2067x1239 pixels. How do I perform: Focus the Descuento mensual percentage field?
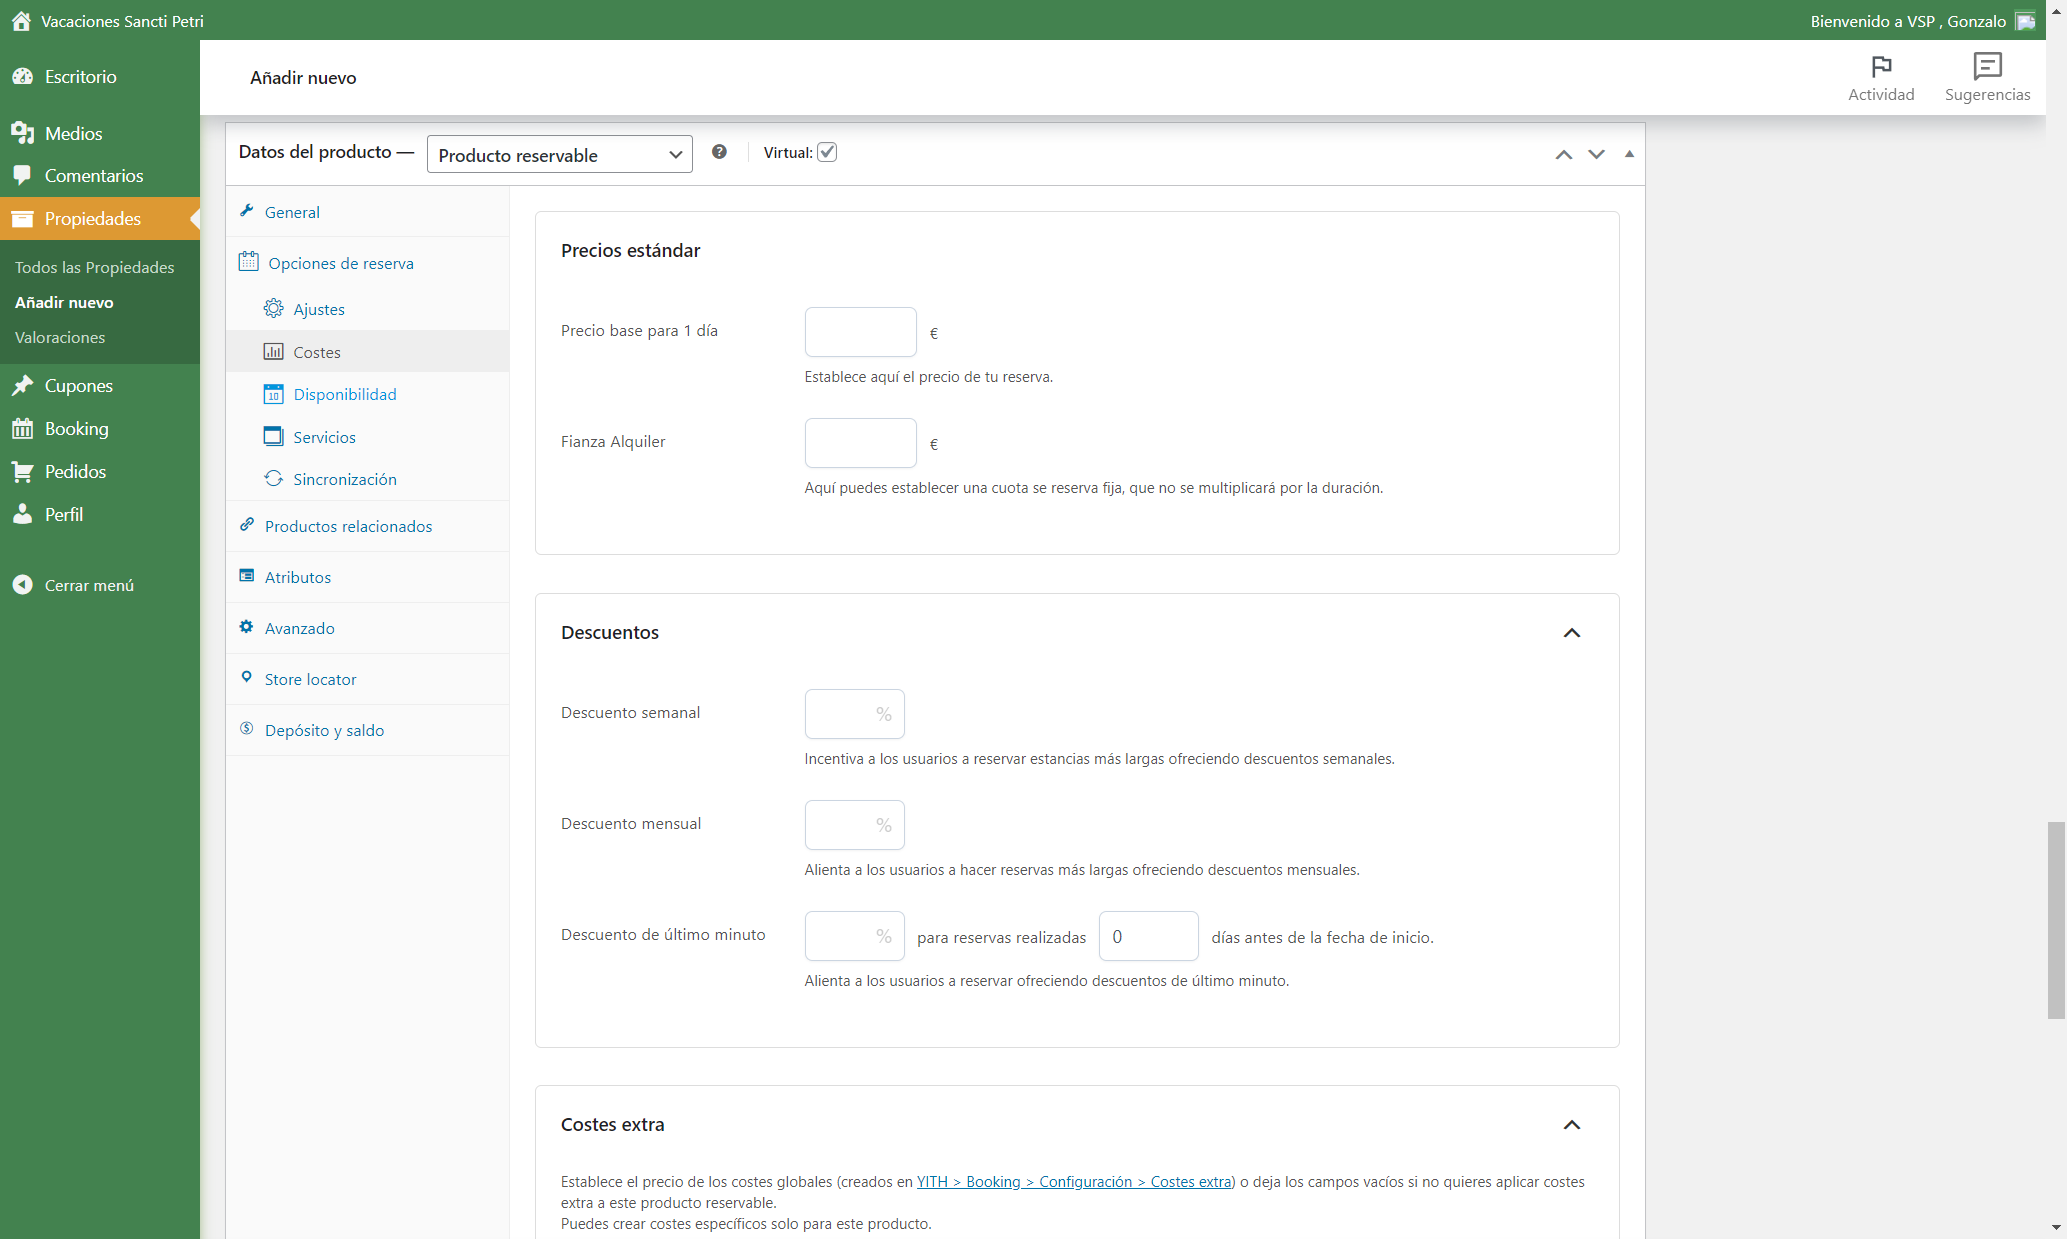854,825
